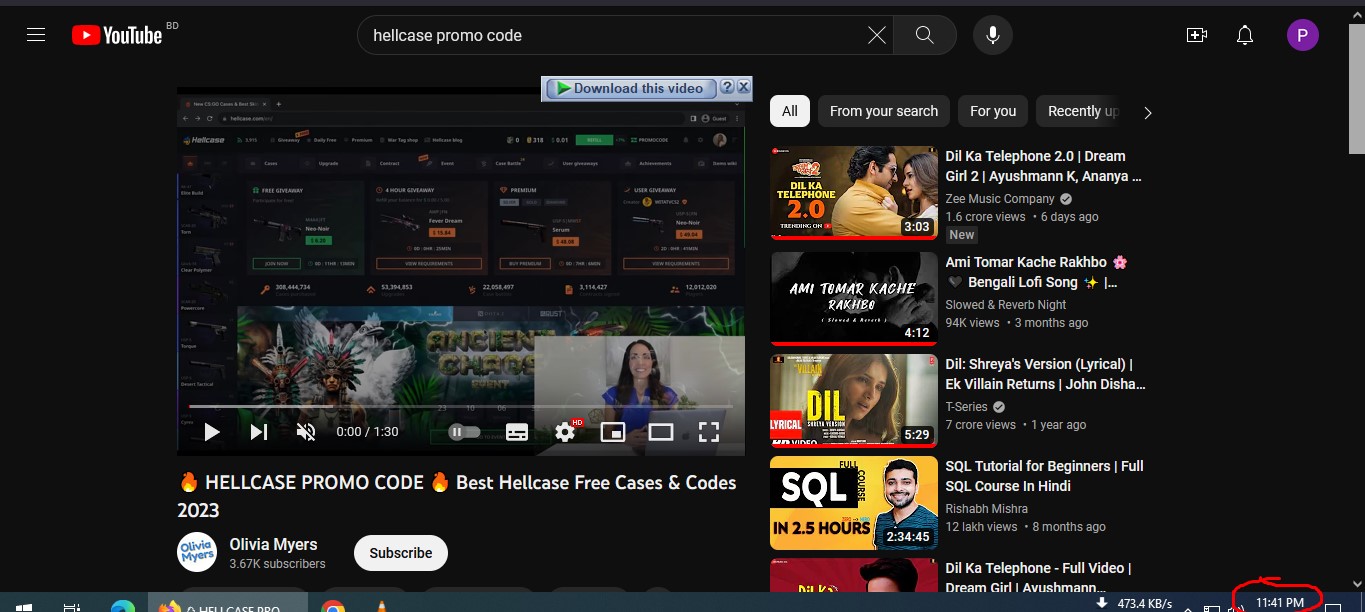This screenshot has width=1365, height=612.
Task: Open Zee Music Company channel
Action: click(x=1000, y=199)
